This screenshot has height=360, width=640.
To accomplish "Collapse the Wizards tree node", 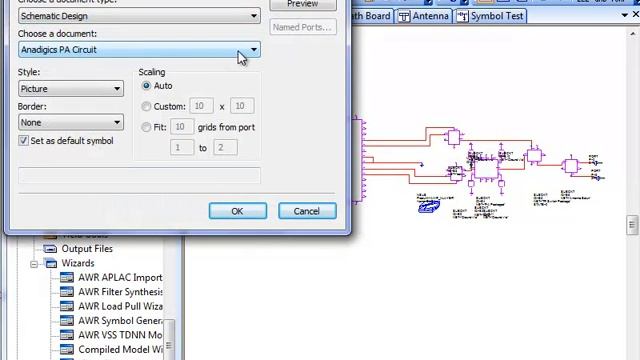I will coord(34,264).
